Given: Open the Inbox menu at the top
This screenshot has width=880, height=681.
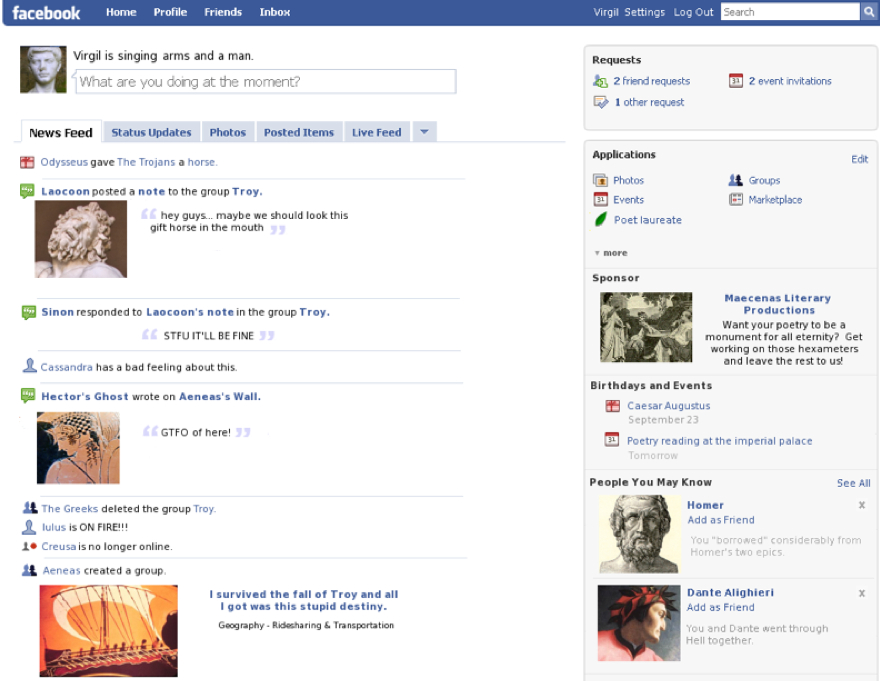Looking at the screenshot, I should point(274,12).
